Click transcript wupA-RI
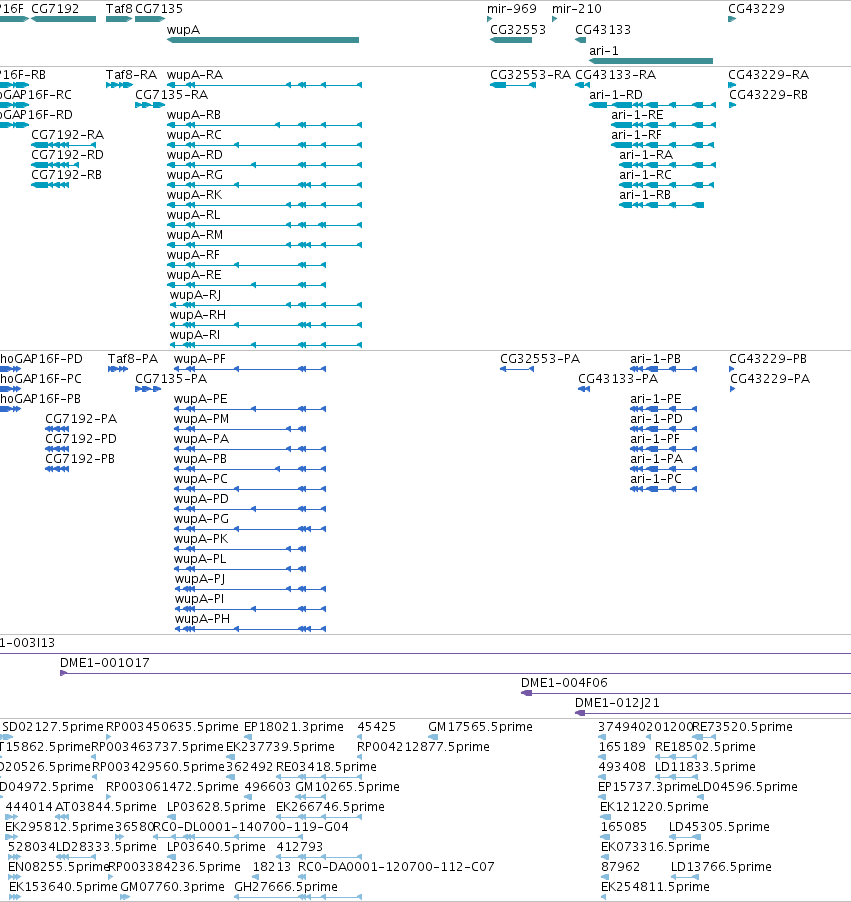Viewport: 851px width, 902px height. coord(195,334)
